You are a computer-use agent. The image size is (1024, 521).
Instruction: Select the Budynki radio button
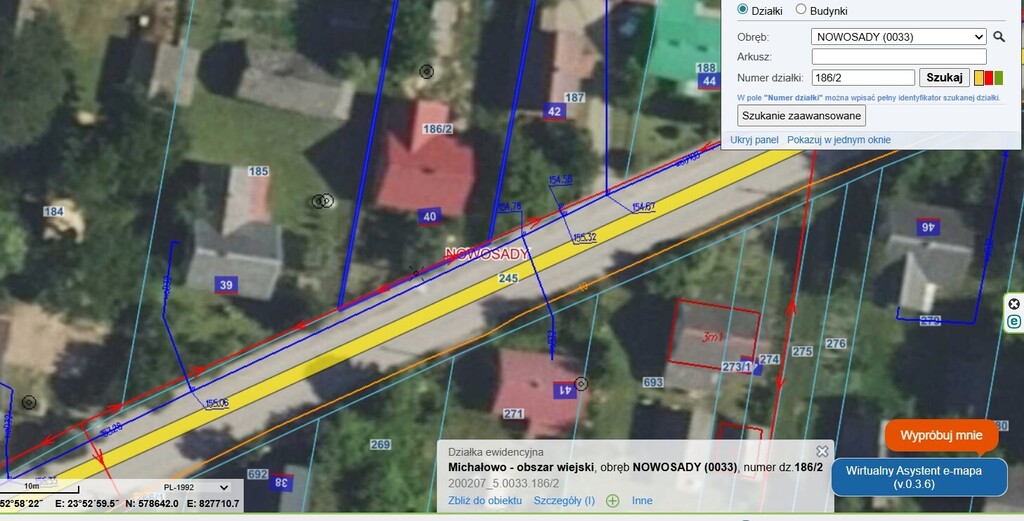pyautogui.click(x=801, y=10)
